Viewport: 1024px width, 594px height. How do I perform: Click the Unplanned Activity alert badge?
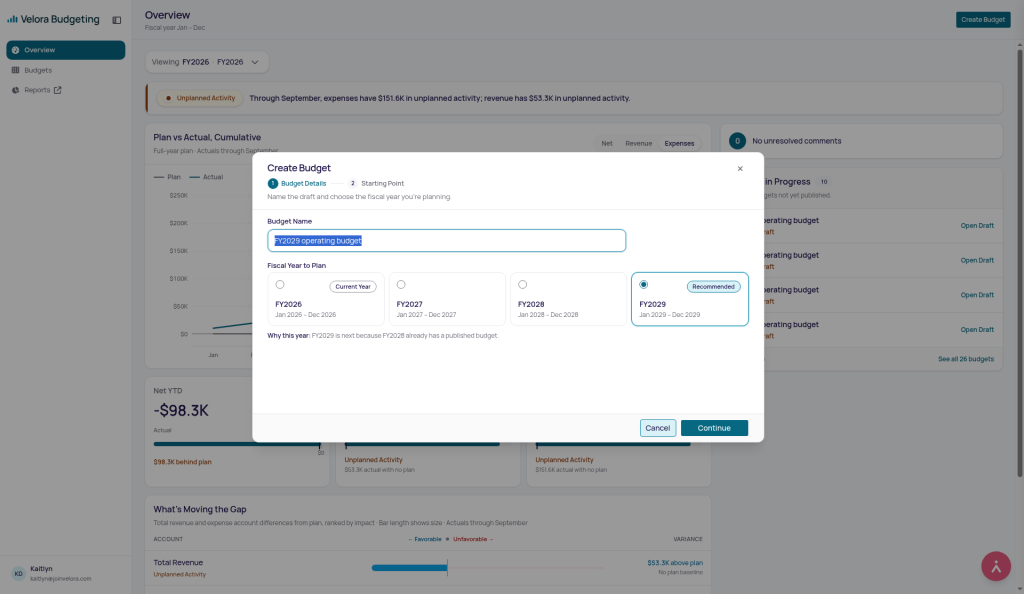pyautogui.click(x=200, y=99)
